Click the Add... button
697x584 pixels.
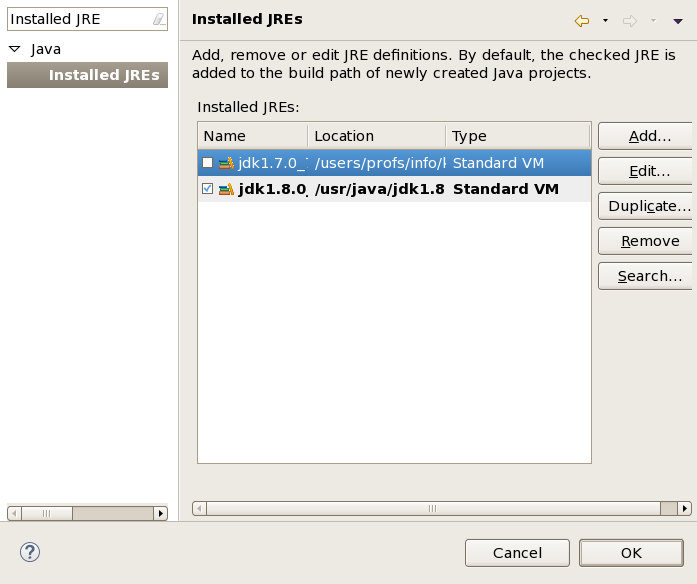645,136
